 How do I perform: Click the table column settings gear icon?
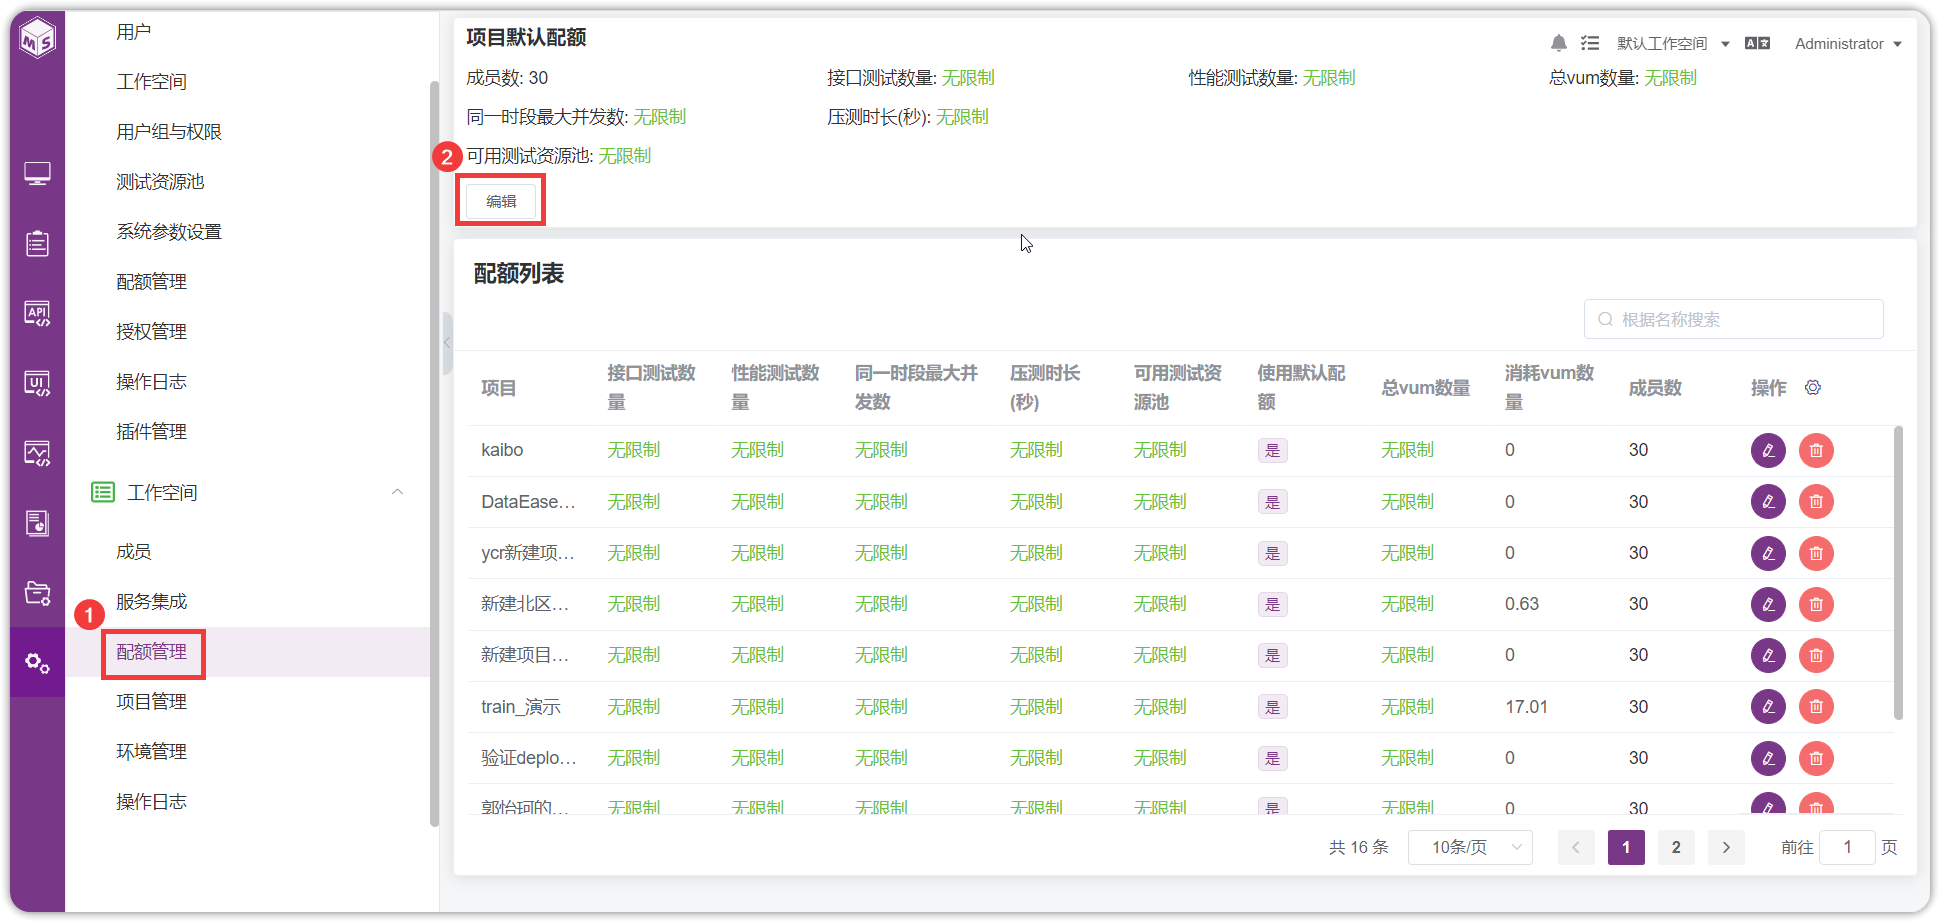point(1813,387)
